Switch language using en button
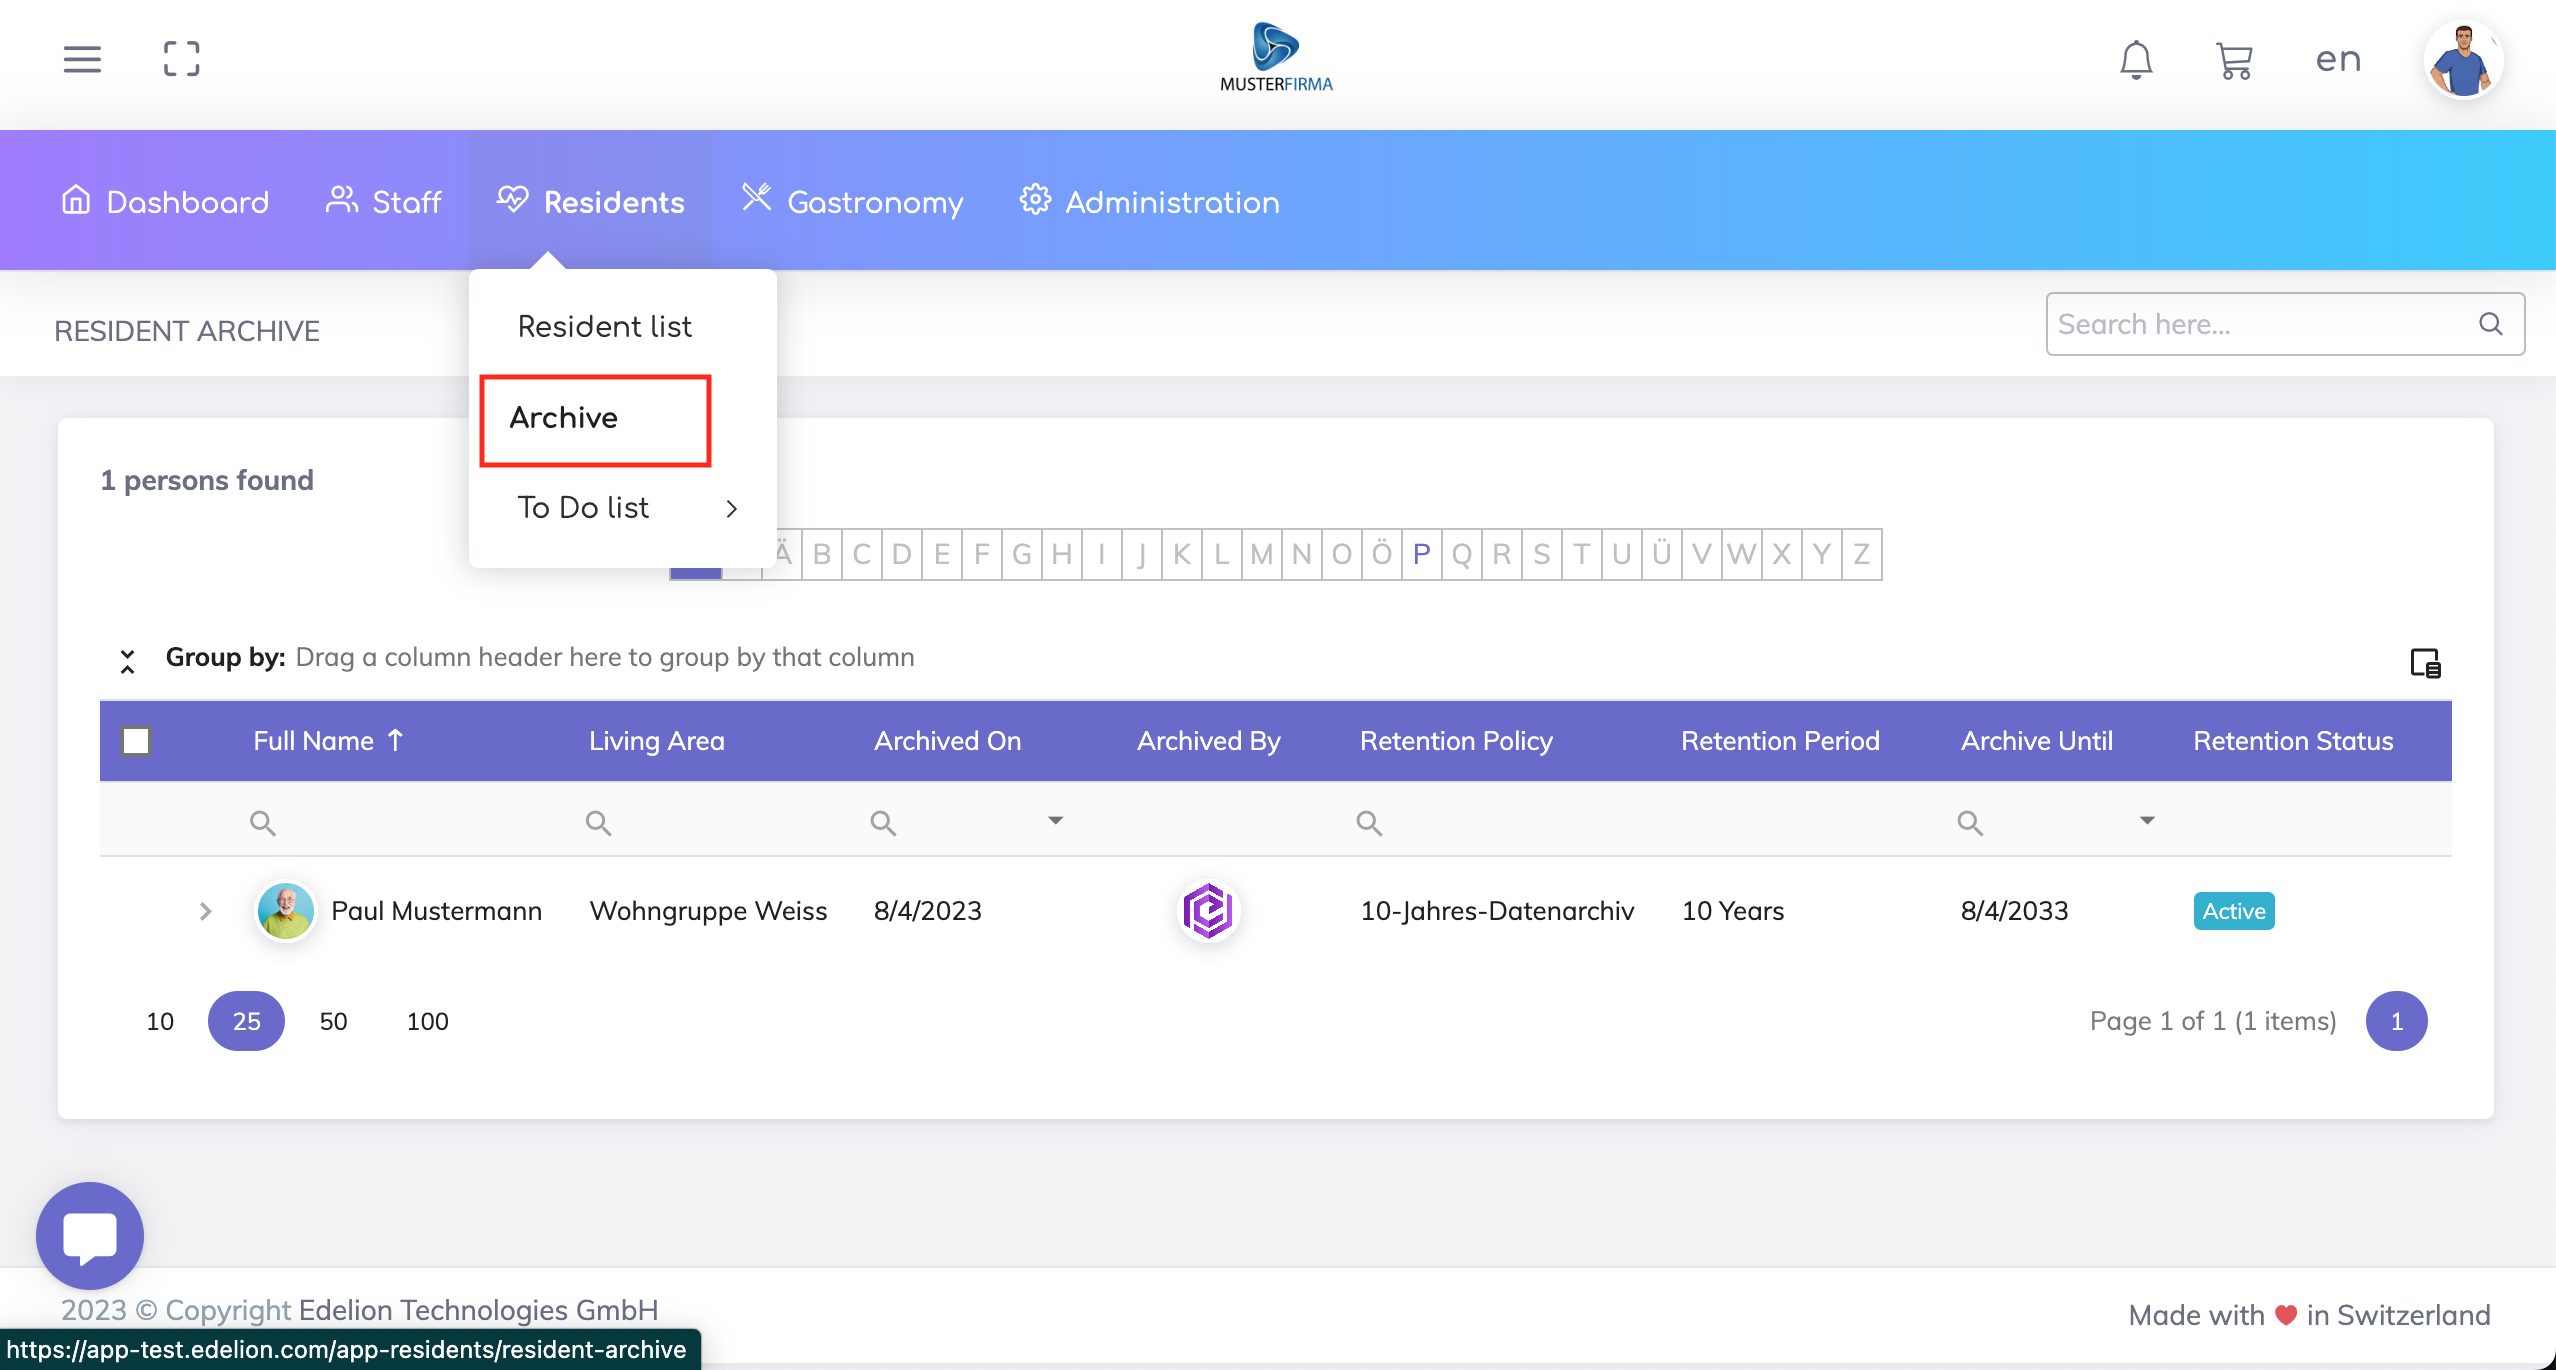Viewport: 2556px width, 1370px height. pos(2338,60)
